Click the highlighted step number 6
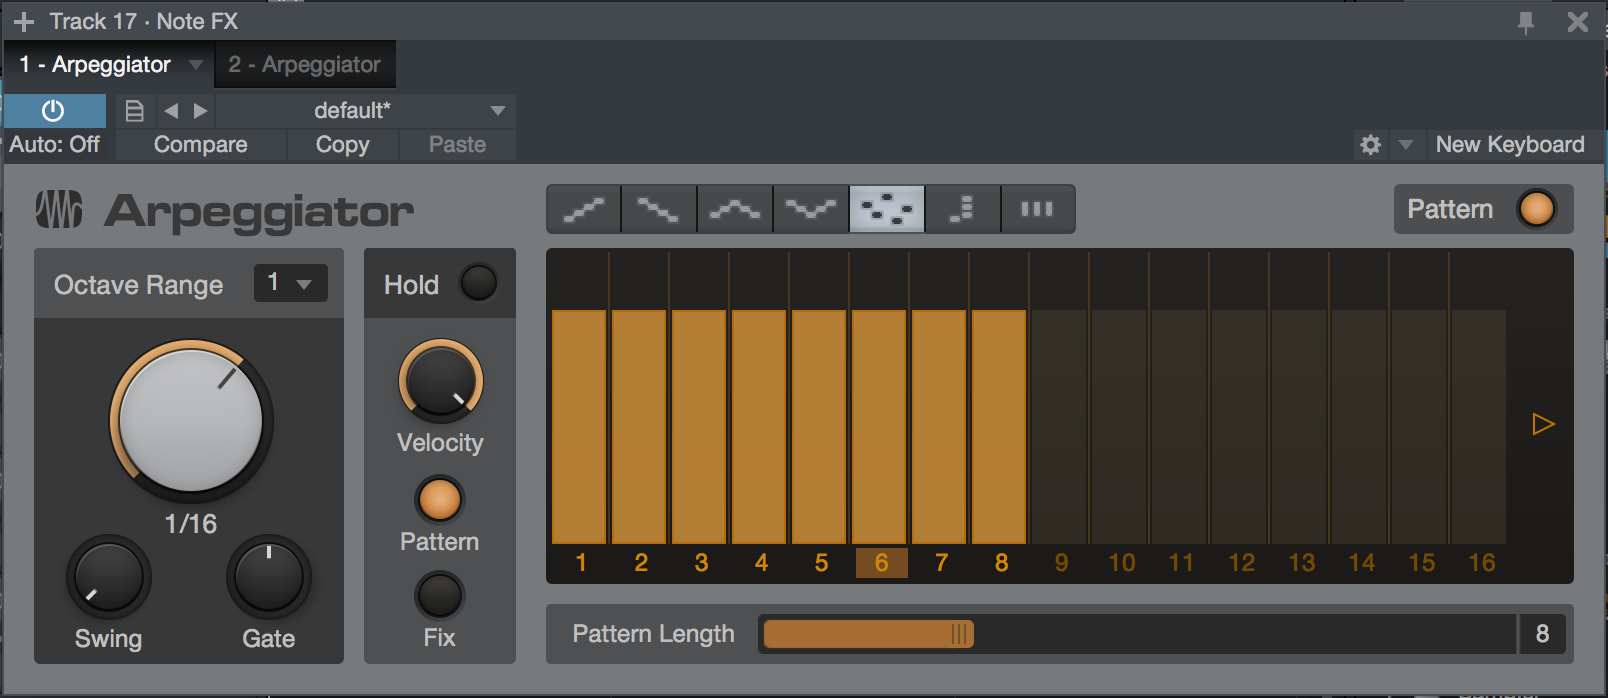 pyautogui.click(x=881, y=563)
